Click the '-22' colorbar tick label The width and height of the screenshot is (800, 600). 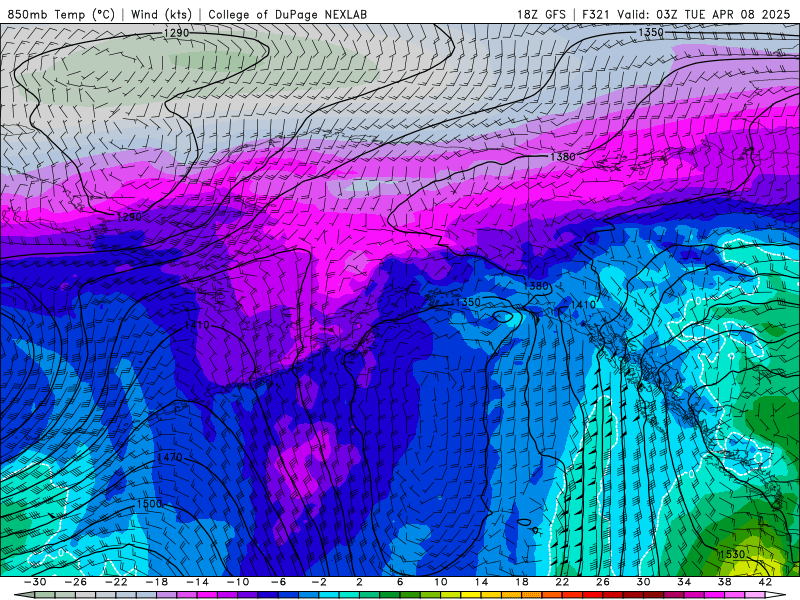click(116, 582)
